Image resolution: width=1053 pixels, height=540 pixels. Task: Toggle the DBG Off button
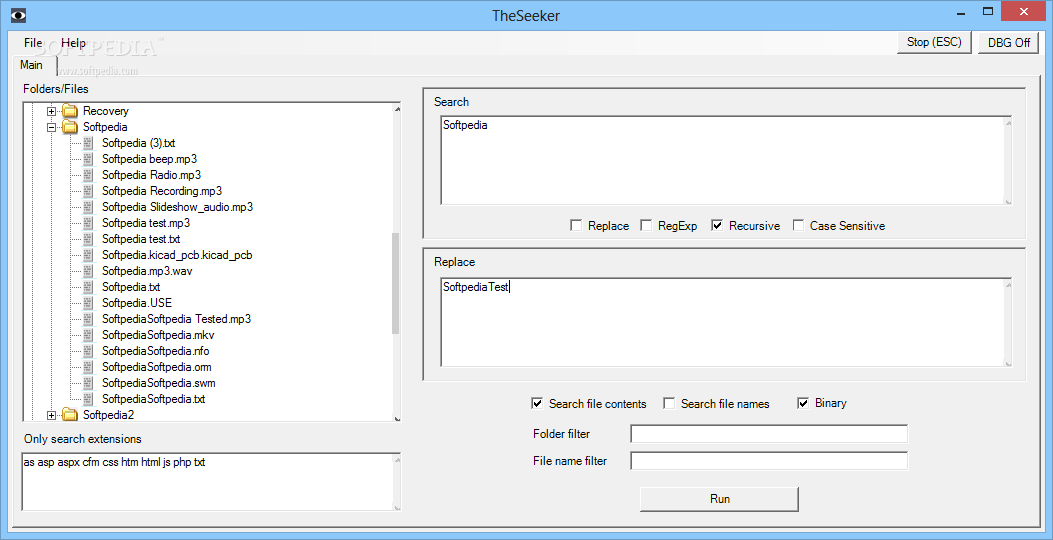click(1009, 42)
